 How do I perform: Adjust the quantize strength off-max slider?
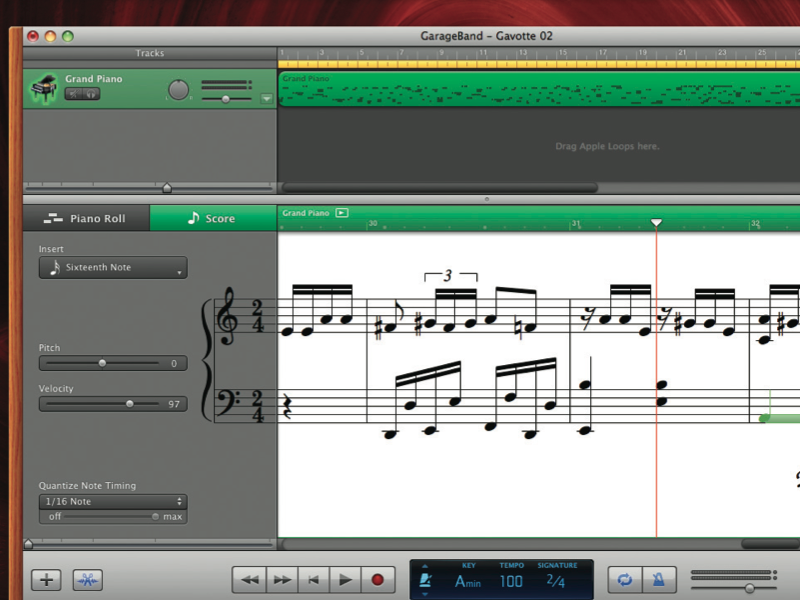pos(155,517)
